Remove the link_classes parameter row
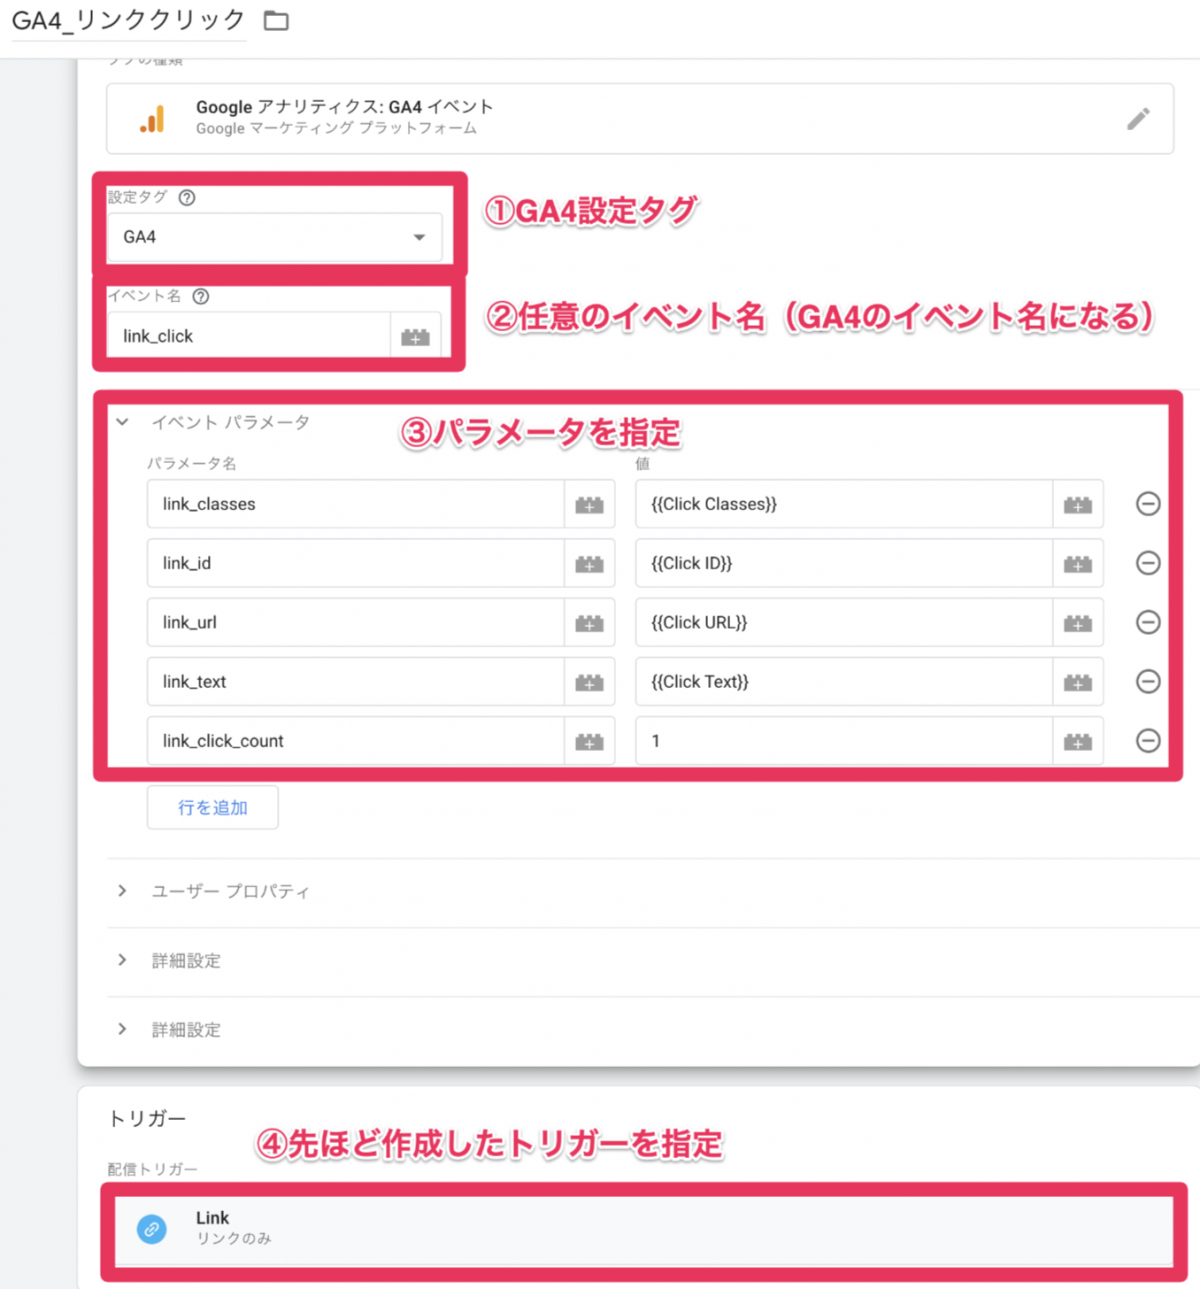Screen dimensions: 1200x1289 coord(1148,504)
